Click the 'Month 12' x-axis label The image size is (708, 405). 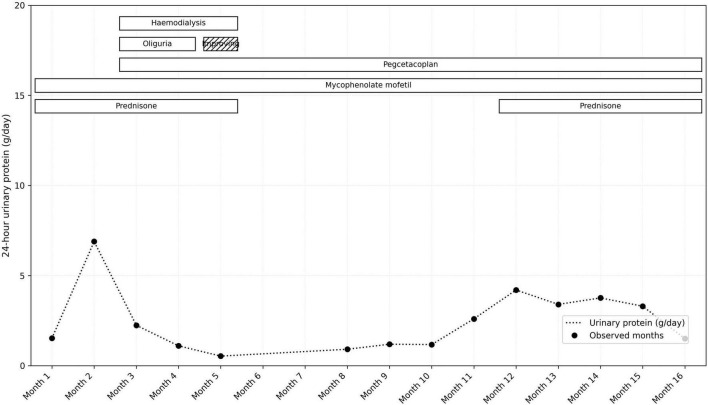coord(499,386)
